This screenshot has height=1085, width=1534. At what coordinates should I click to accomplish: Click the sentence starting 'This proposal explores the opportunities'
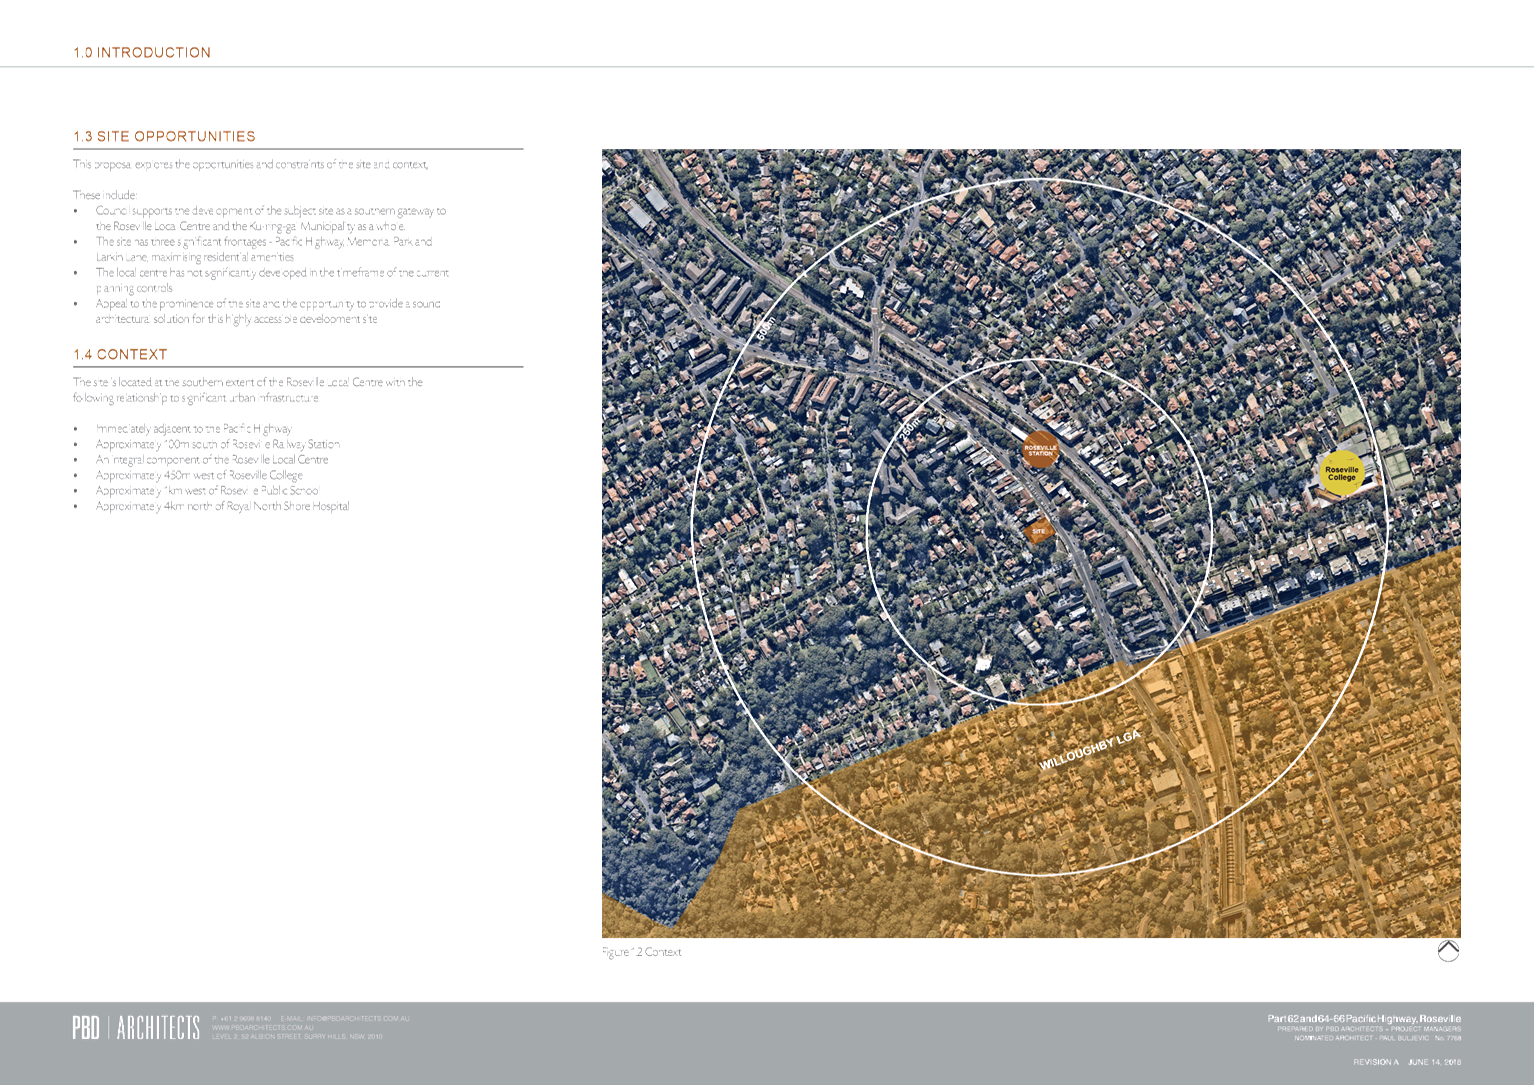click(250, 164)
